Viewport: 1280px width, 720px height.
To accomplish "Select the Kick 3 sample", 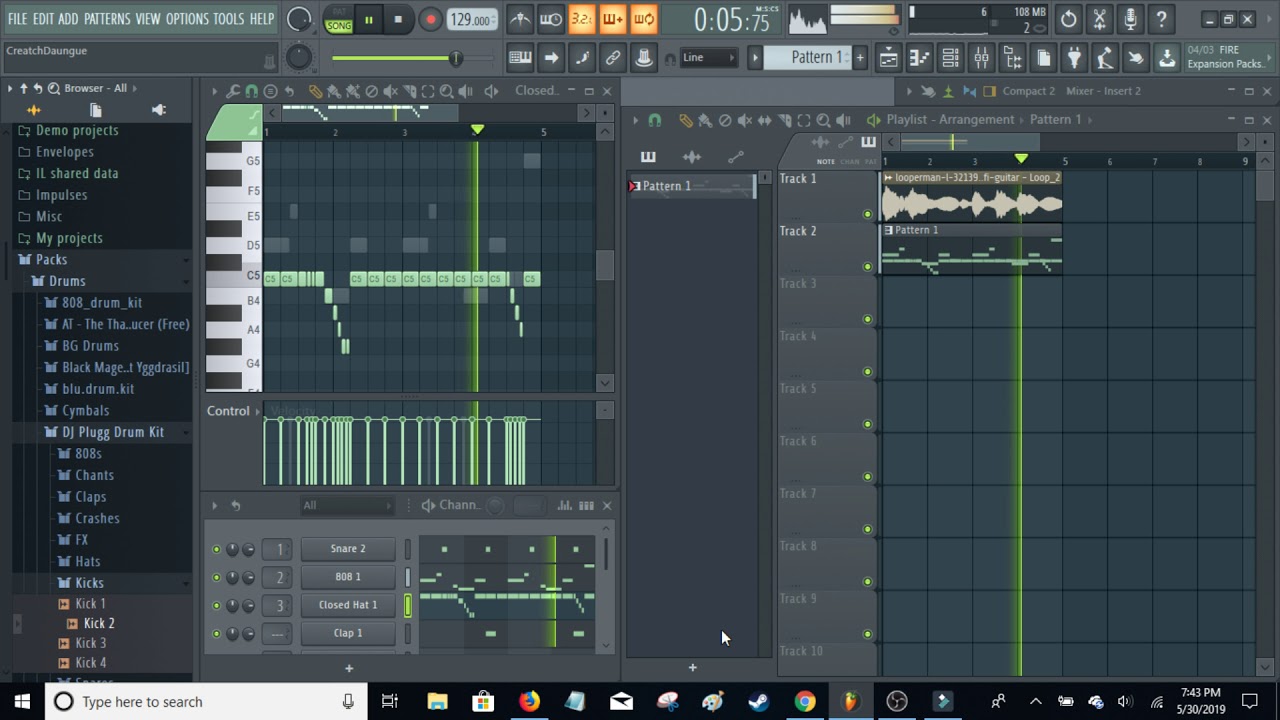I will [x=90, y=643].
